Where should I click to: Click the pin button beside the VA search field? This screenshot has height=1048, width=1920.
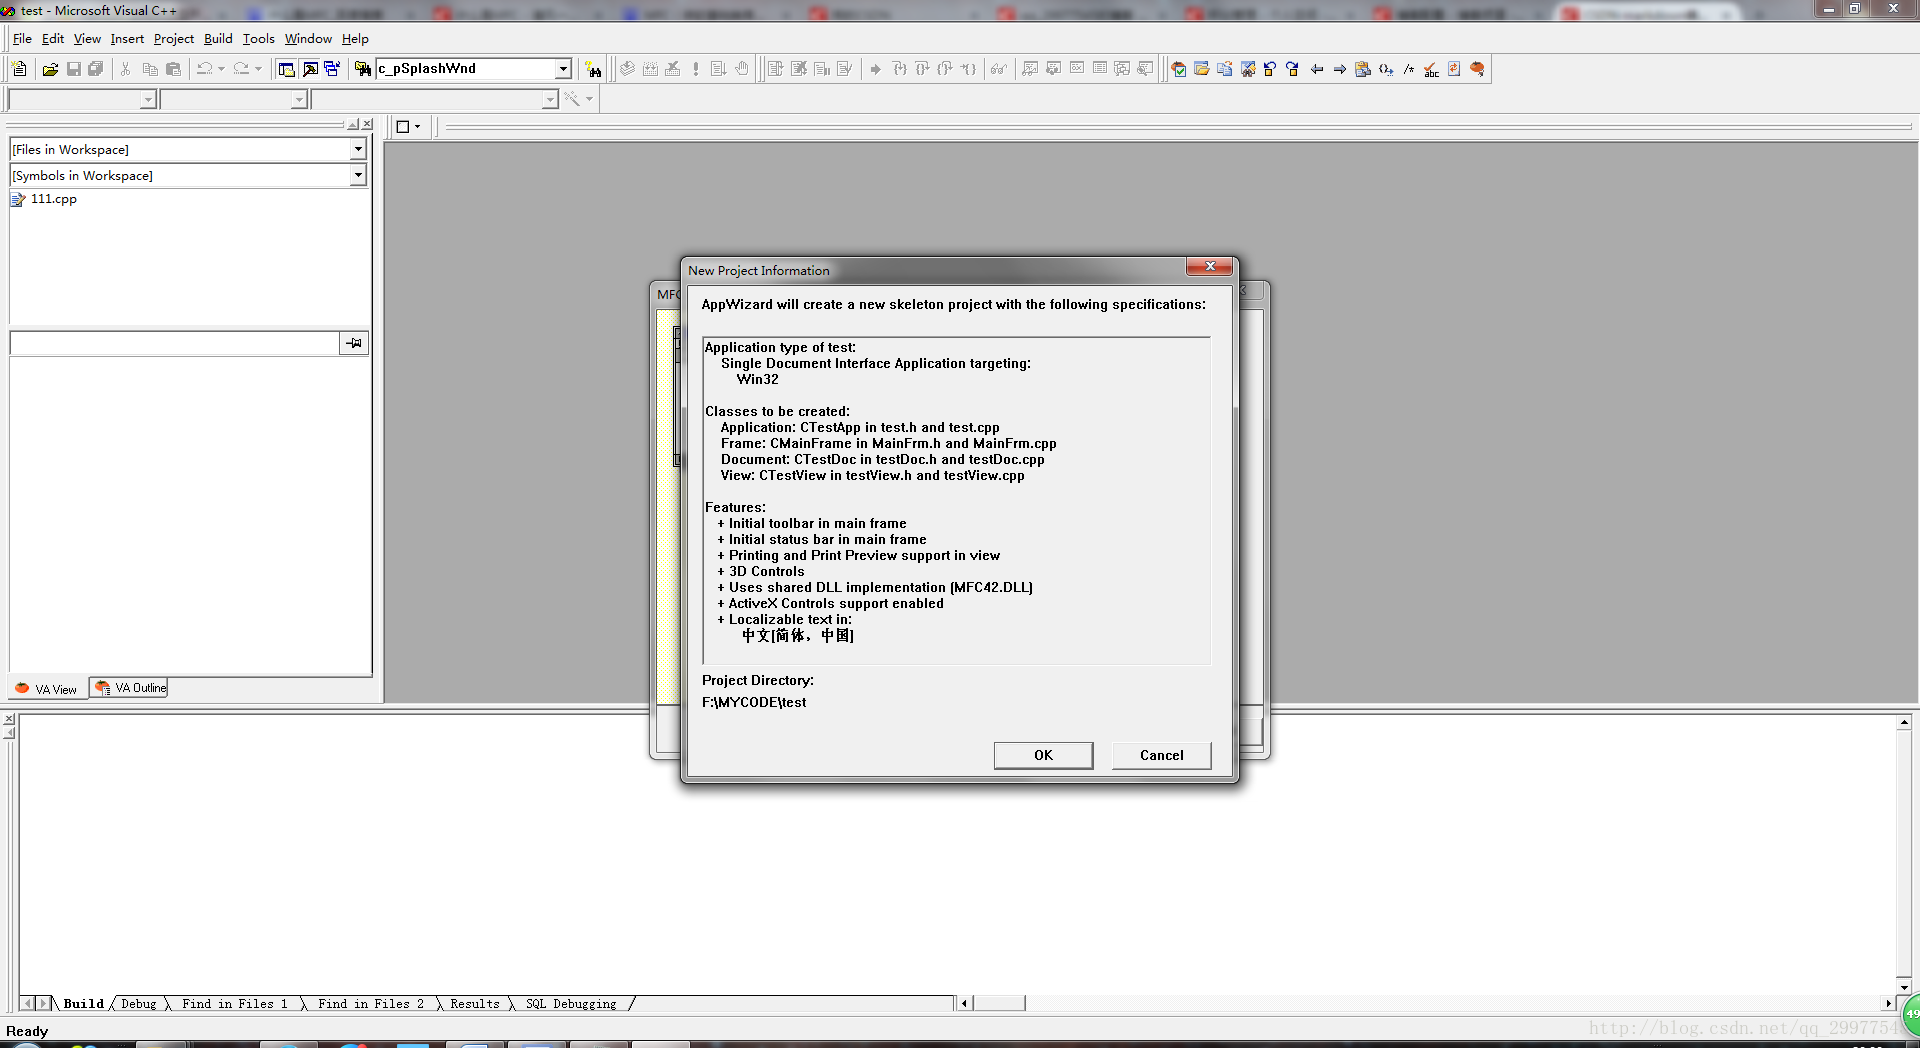(354, 343)
